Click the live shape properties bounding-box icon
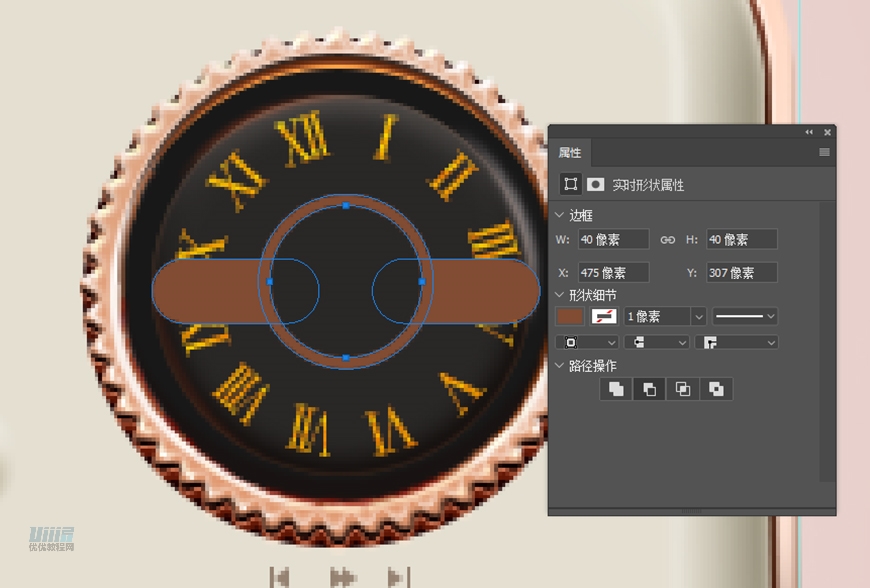The width and height of the screenshot is (870, 588). pyautogui.click(x=570, y=184)
